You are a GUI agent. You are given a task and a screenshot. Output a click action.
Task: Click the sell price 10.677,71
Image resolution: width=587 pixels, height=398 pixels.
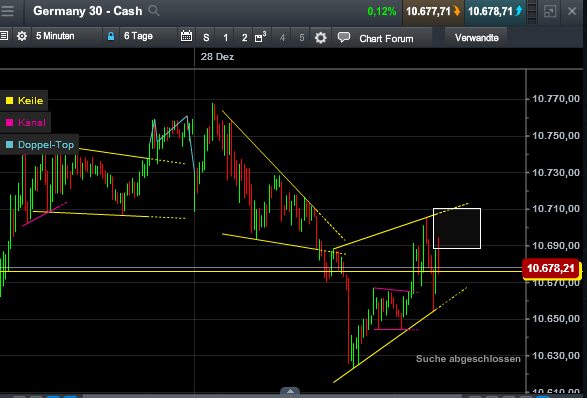[433, 12]
